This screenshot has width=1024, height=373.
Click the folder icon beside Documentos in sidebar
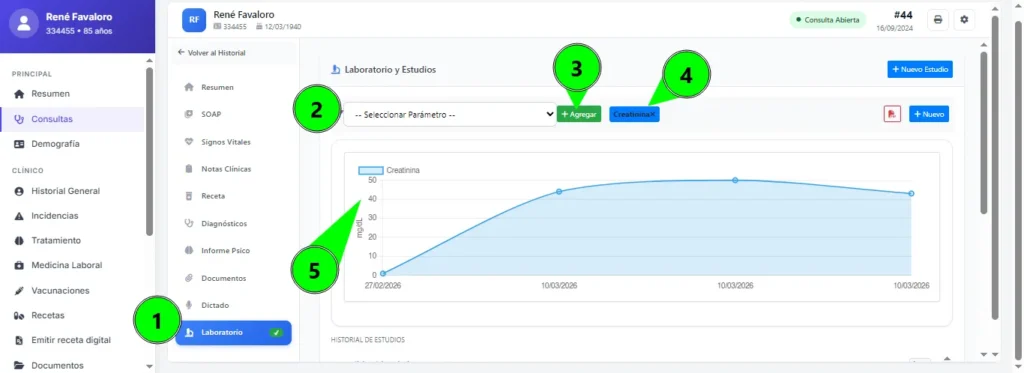(19, 365)
